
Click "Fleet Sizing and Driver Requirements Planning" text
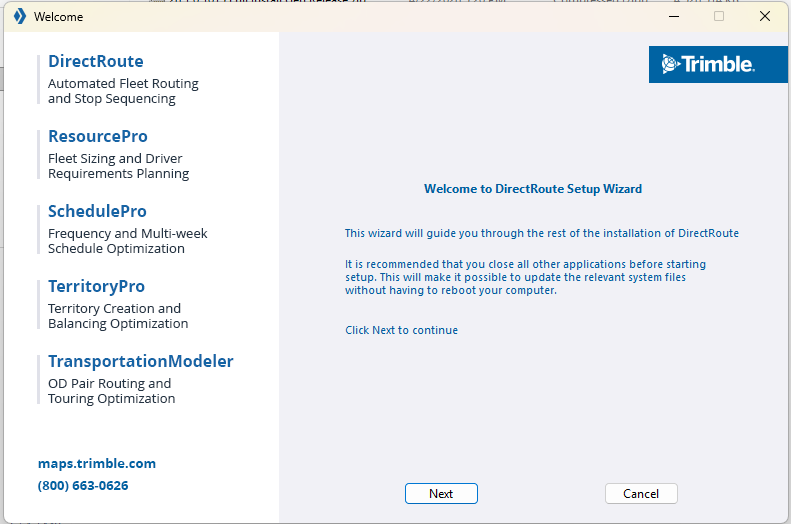tap(119, 166)
